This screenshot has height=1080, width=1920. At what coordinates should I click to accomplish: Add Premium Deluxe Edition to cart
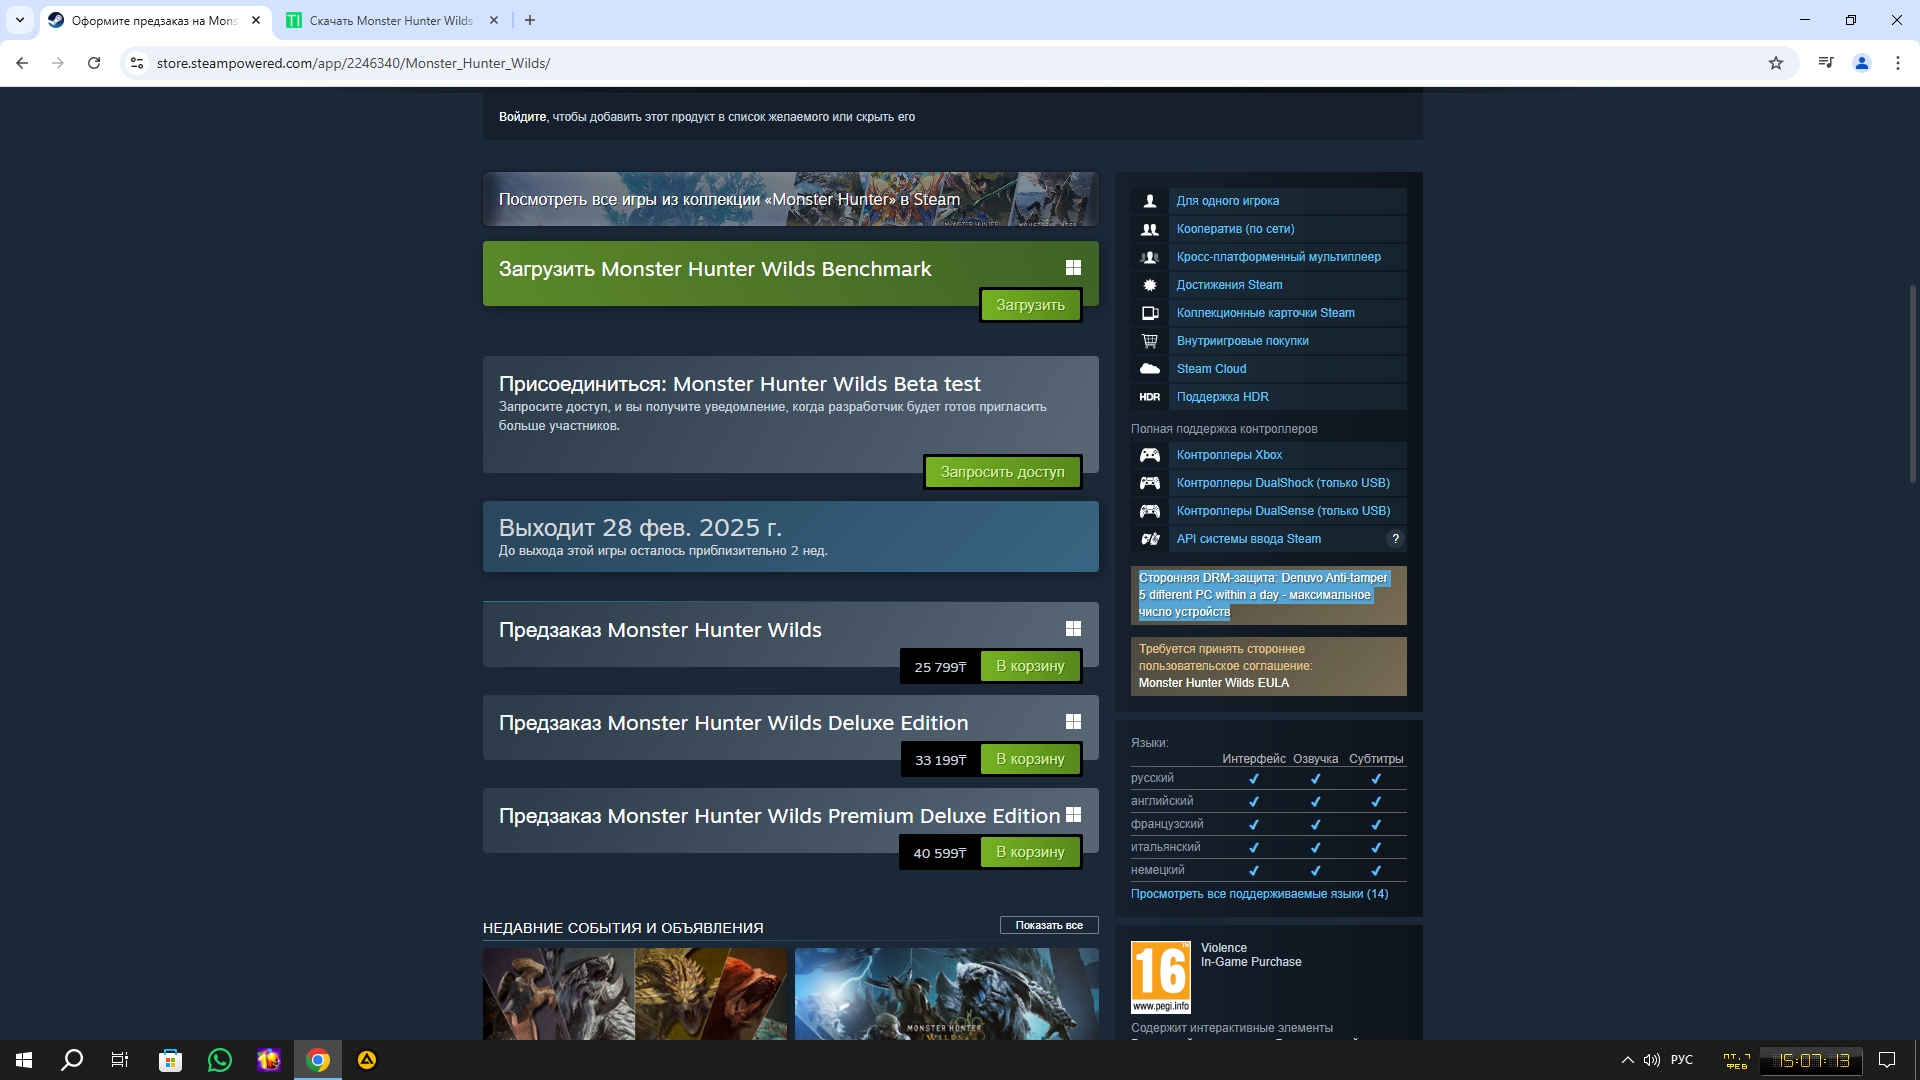(x=1030, y=852)
